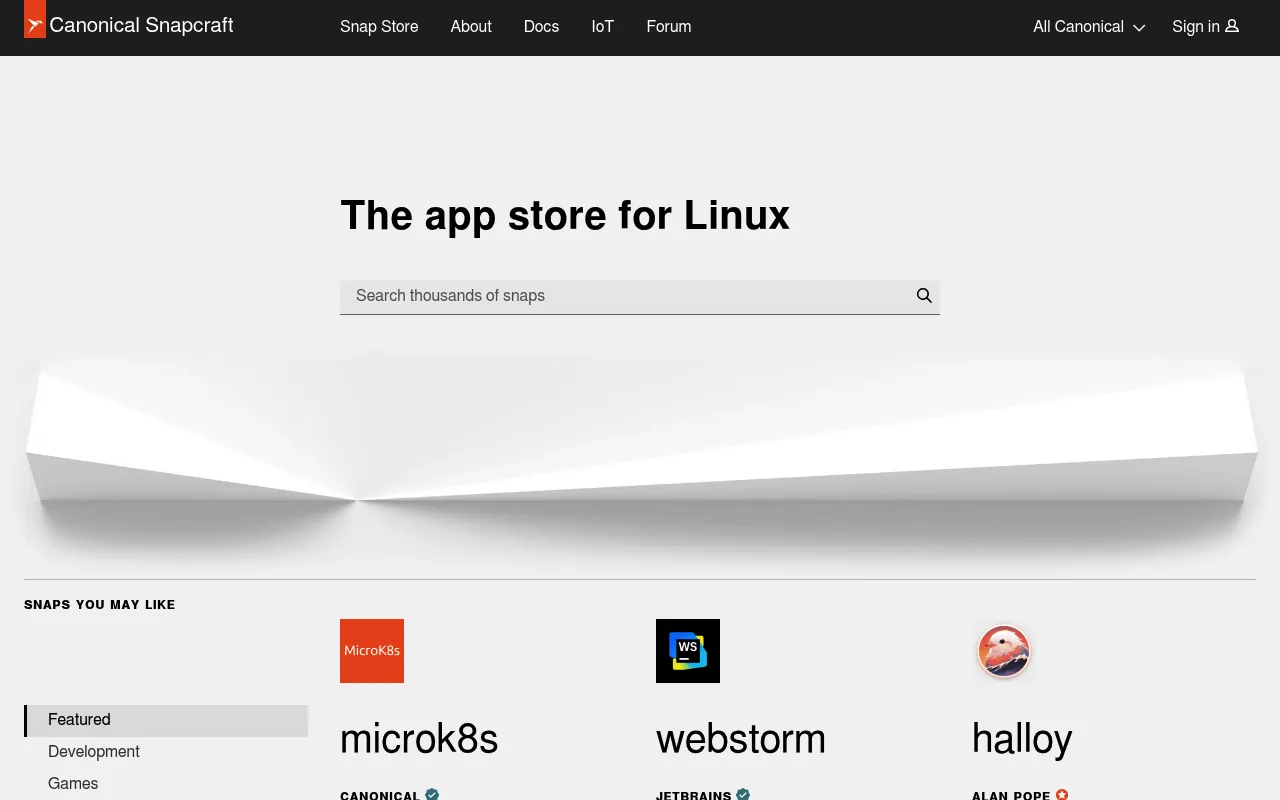Click the Sign in link
The image size is (1280, 800).
pyautogui.click(x=1205, y=27)
